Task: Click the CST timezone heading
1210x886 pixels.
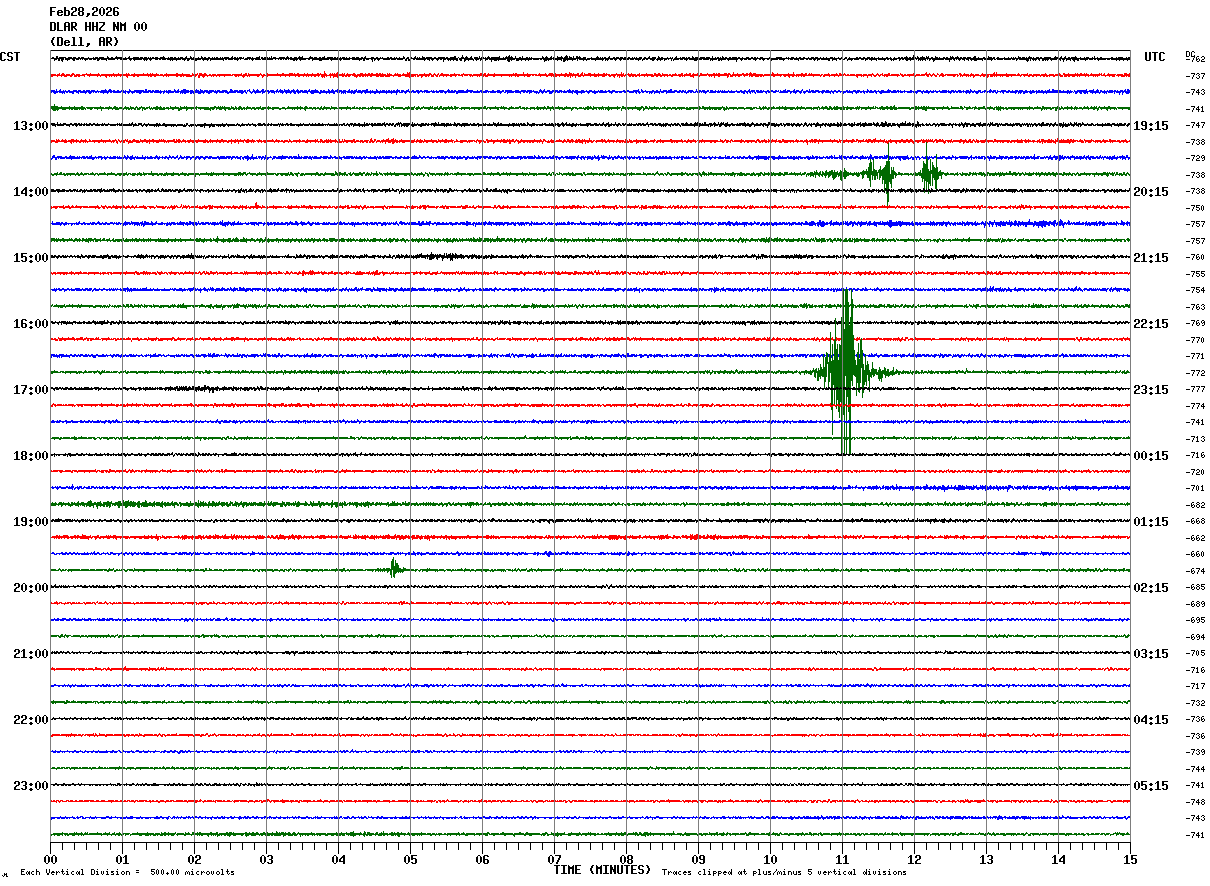Action: pyautogui.click(x=10, y=57)
